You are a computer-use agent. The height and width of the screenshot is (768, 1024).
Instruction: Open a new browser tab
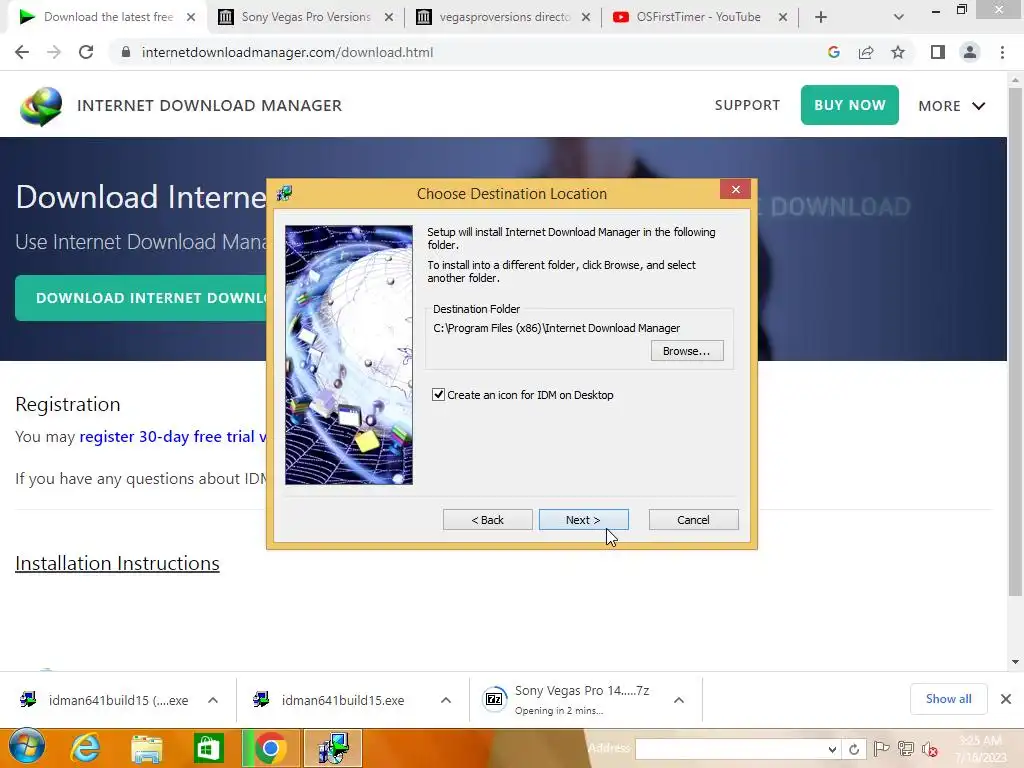821,18
